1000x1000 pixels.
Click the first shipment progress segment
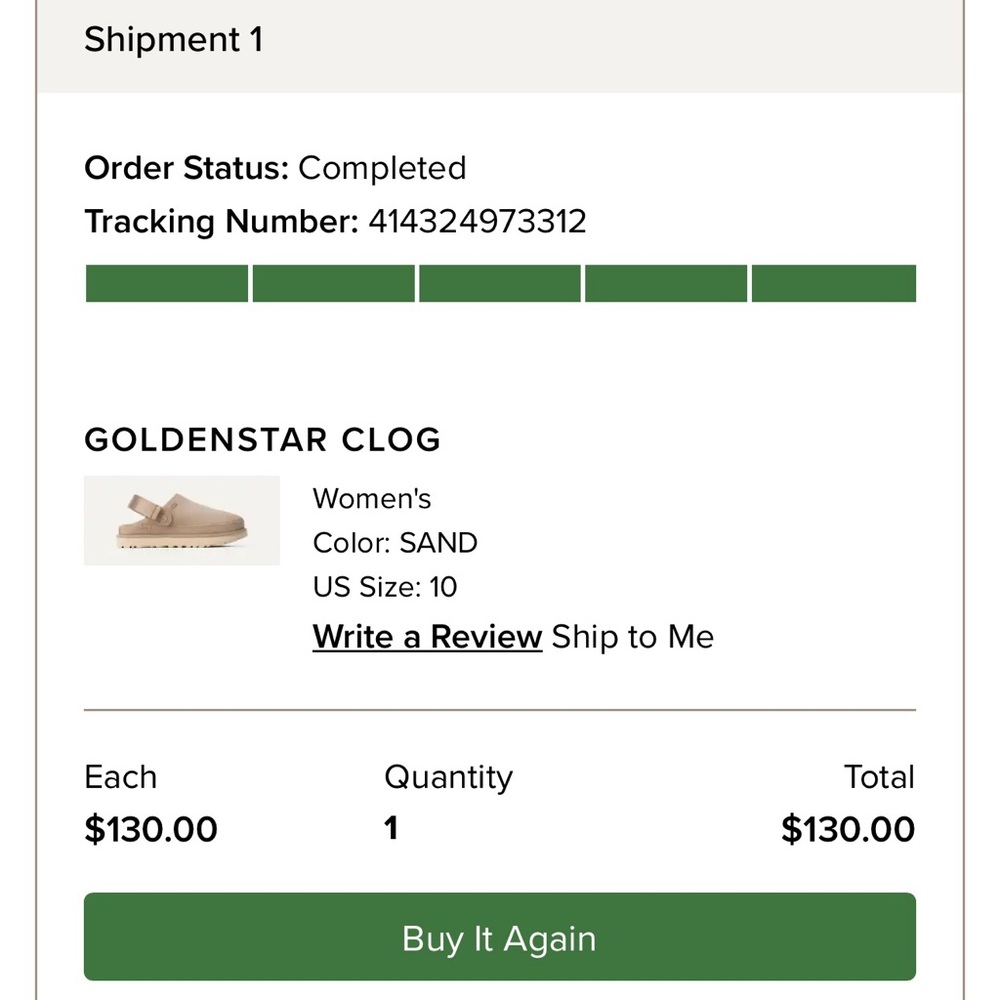166,283
